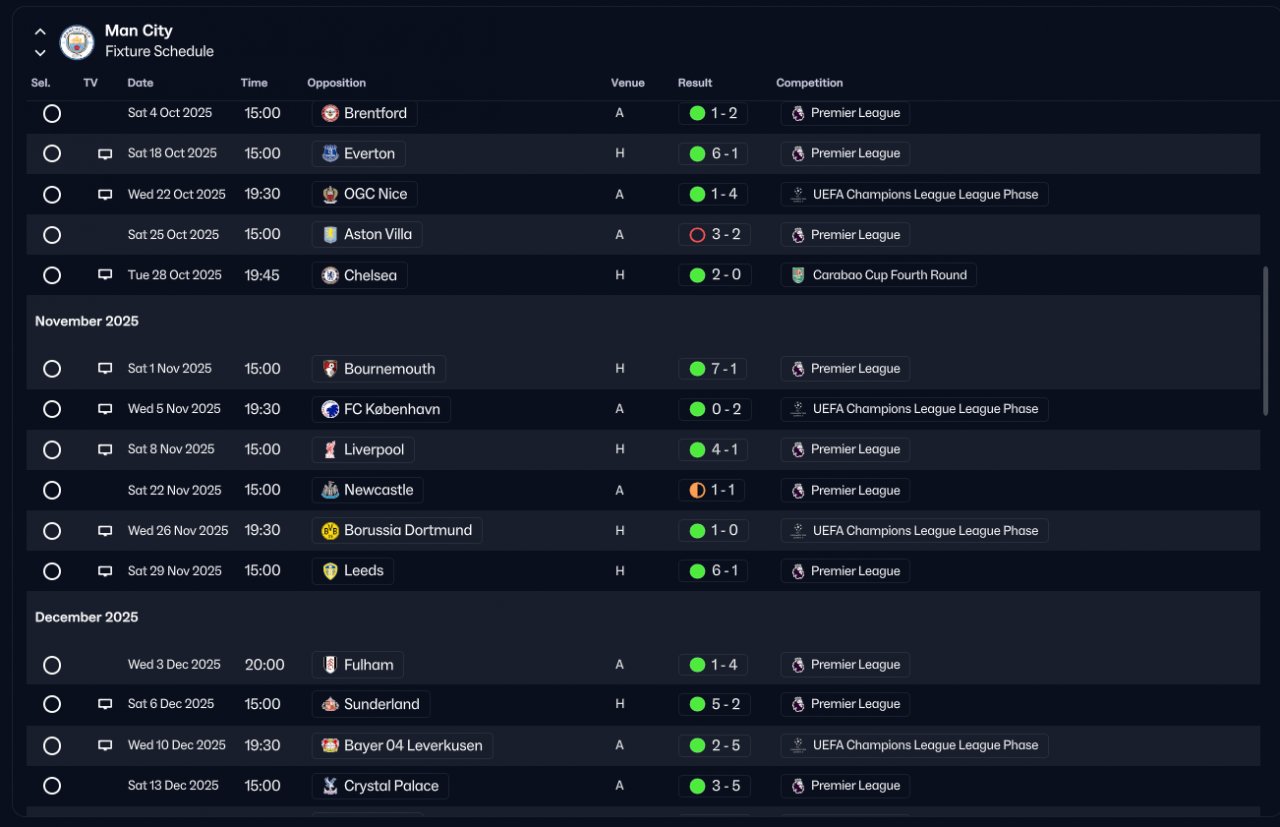
Task: Click the Man City club badge
Action: 77,42
